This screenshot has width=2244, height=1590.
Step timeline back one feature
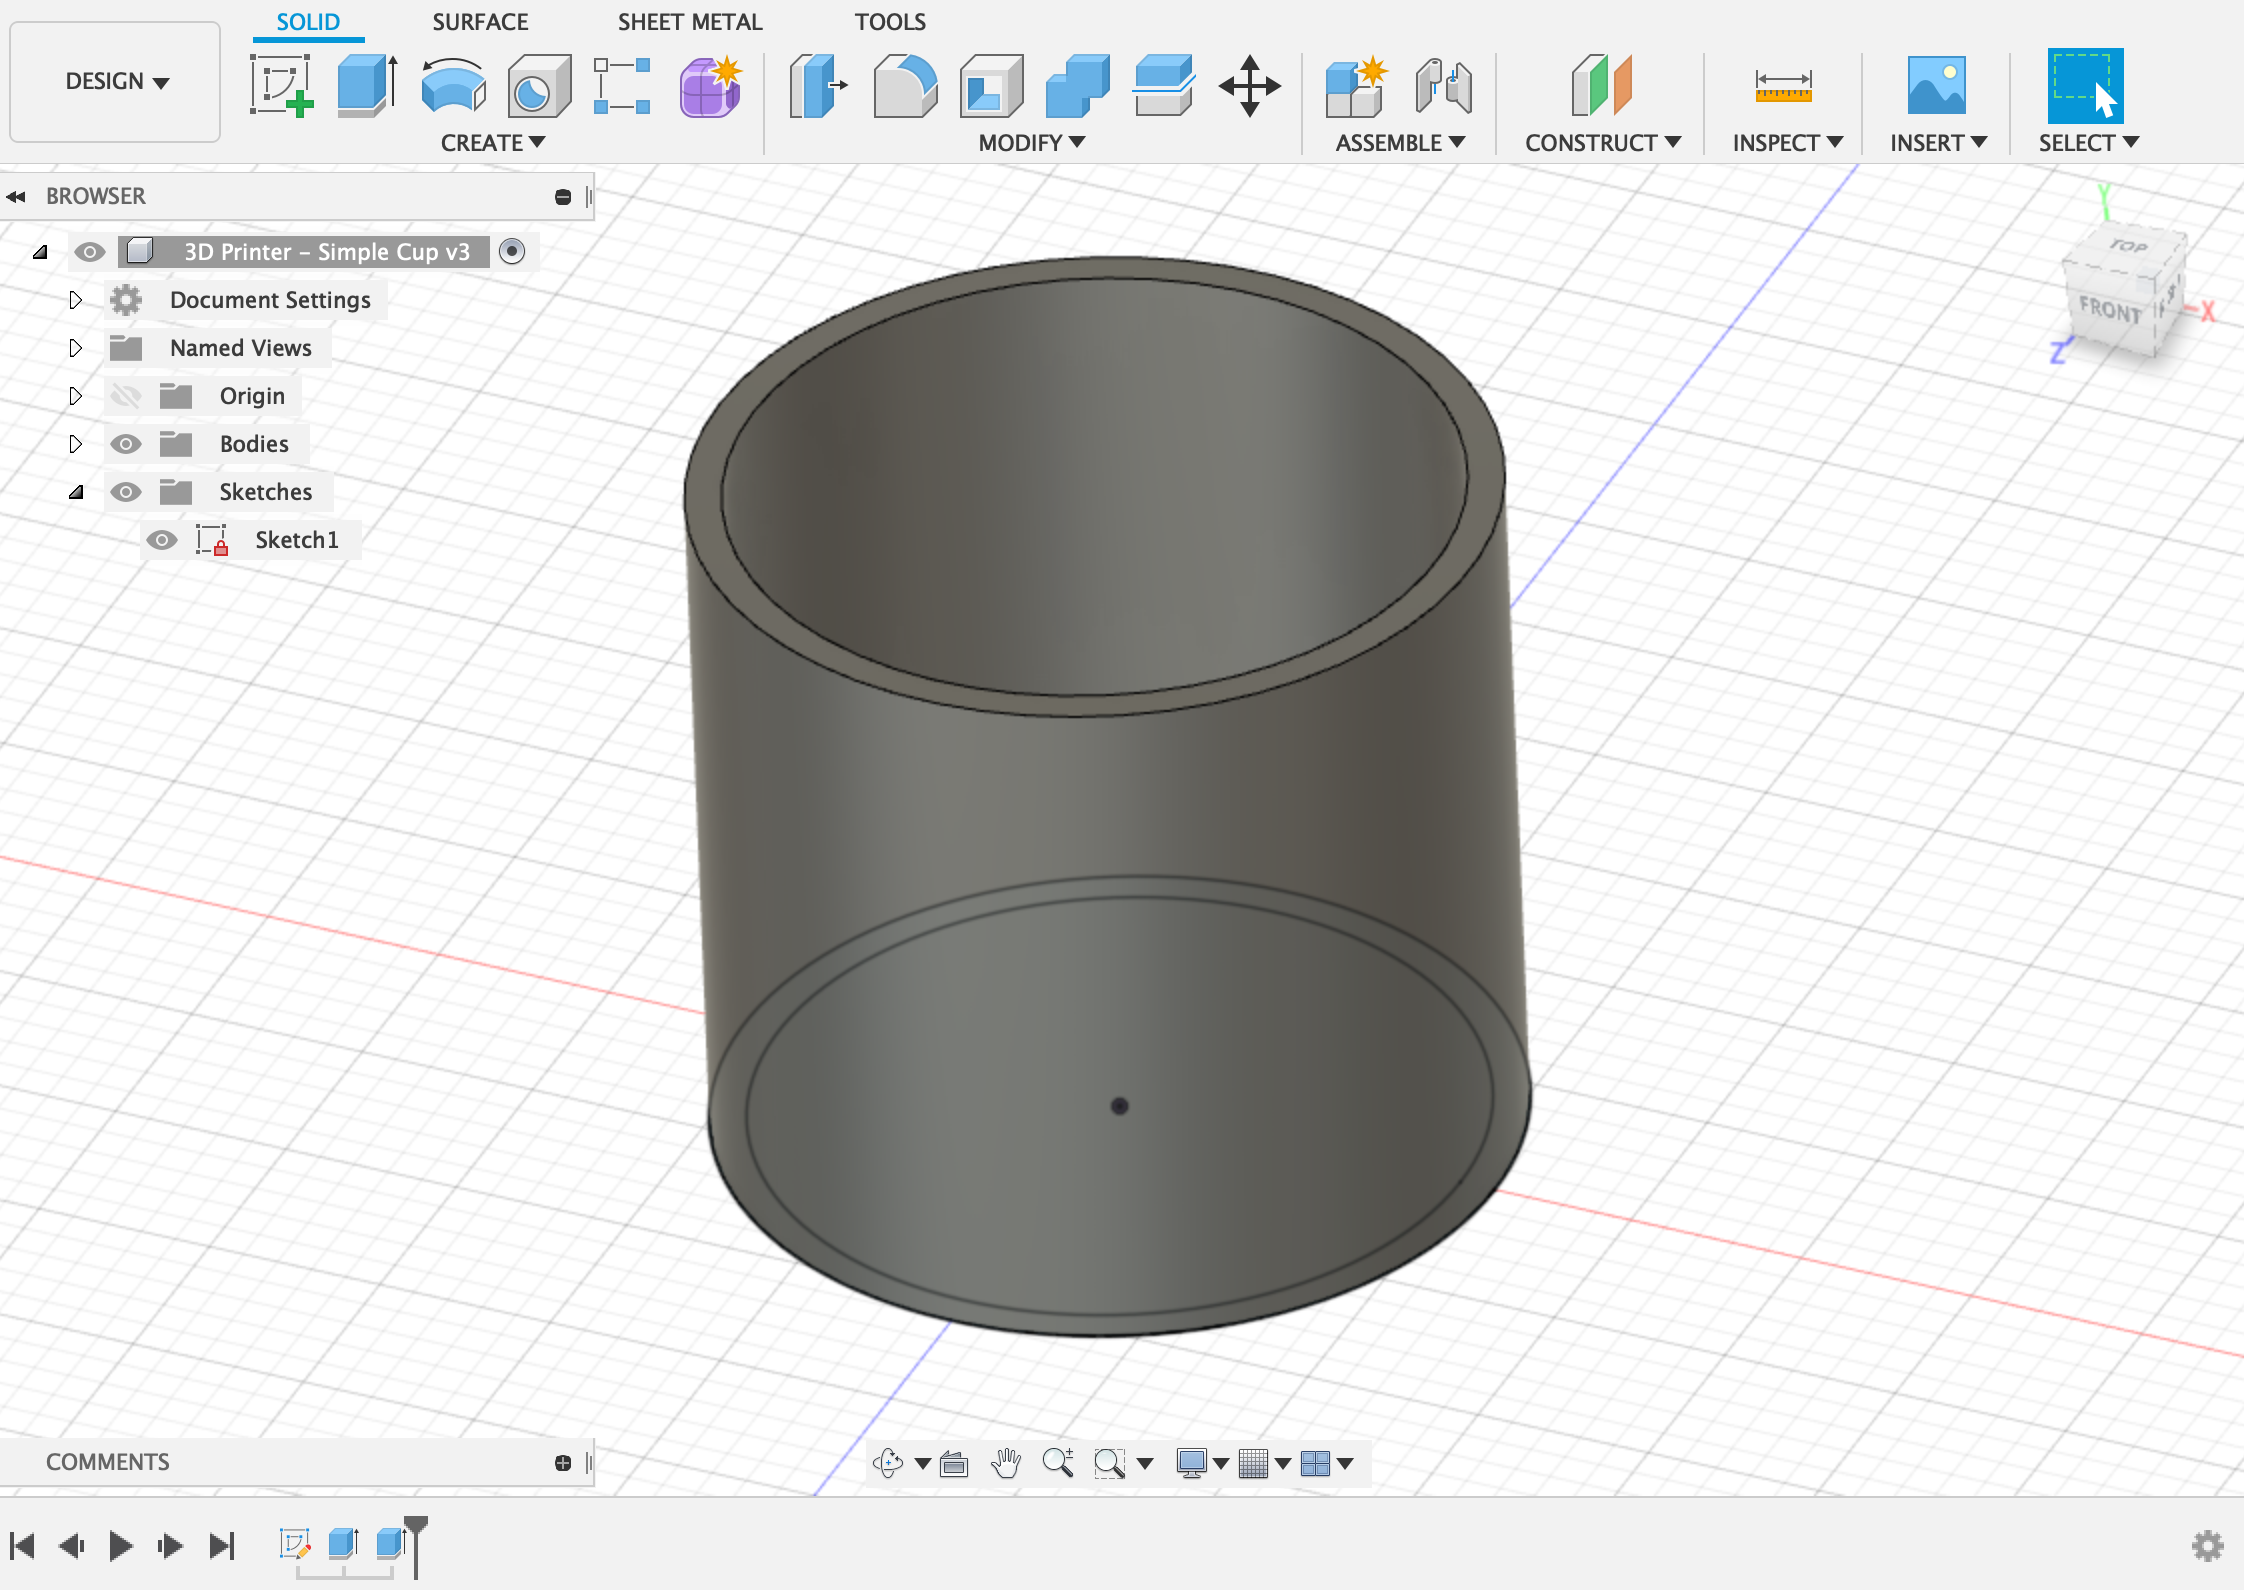coord(71,1546)
